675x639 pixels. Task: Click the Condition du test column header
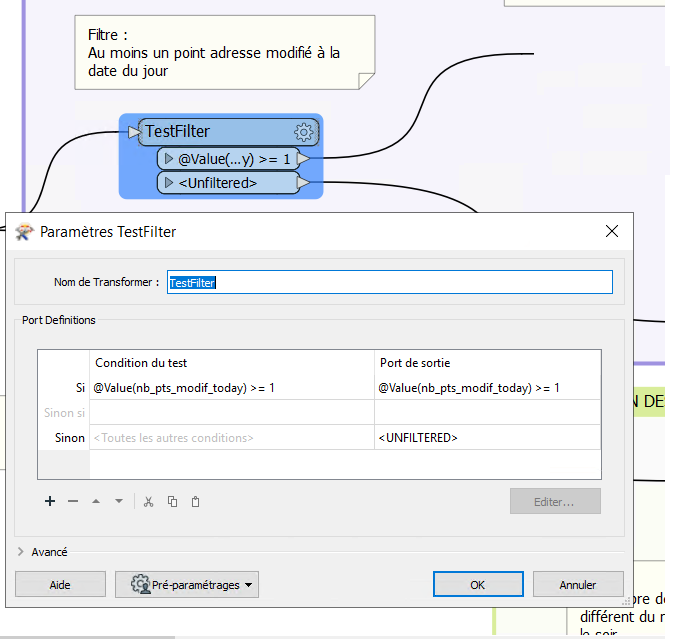pyautogui.click(x=232, y=363)
